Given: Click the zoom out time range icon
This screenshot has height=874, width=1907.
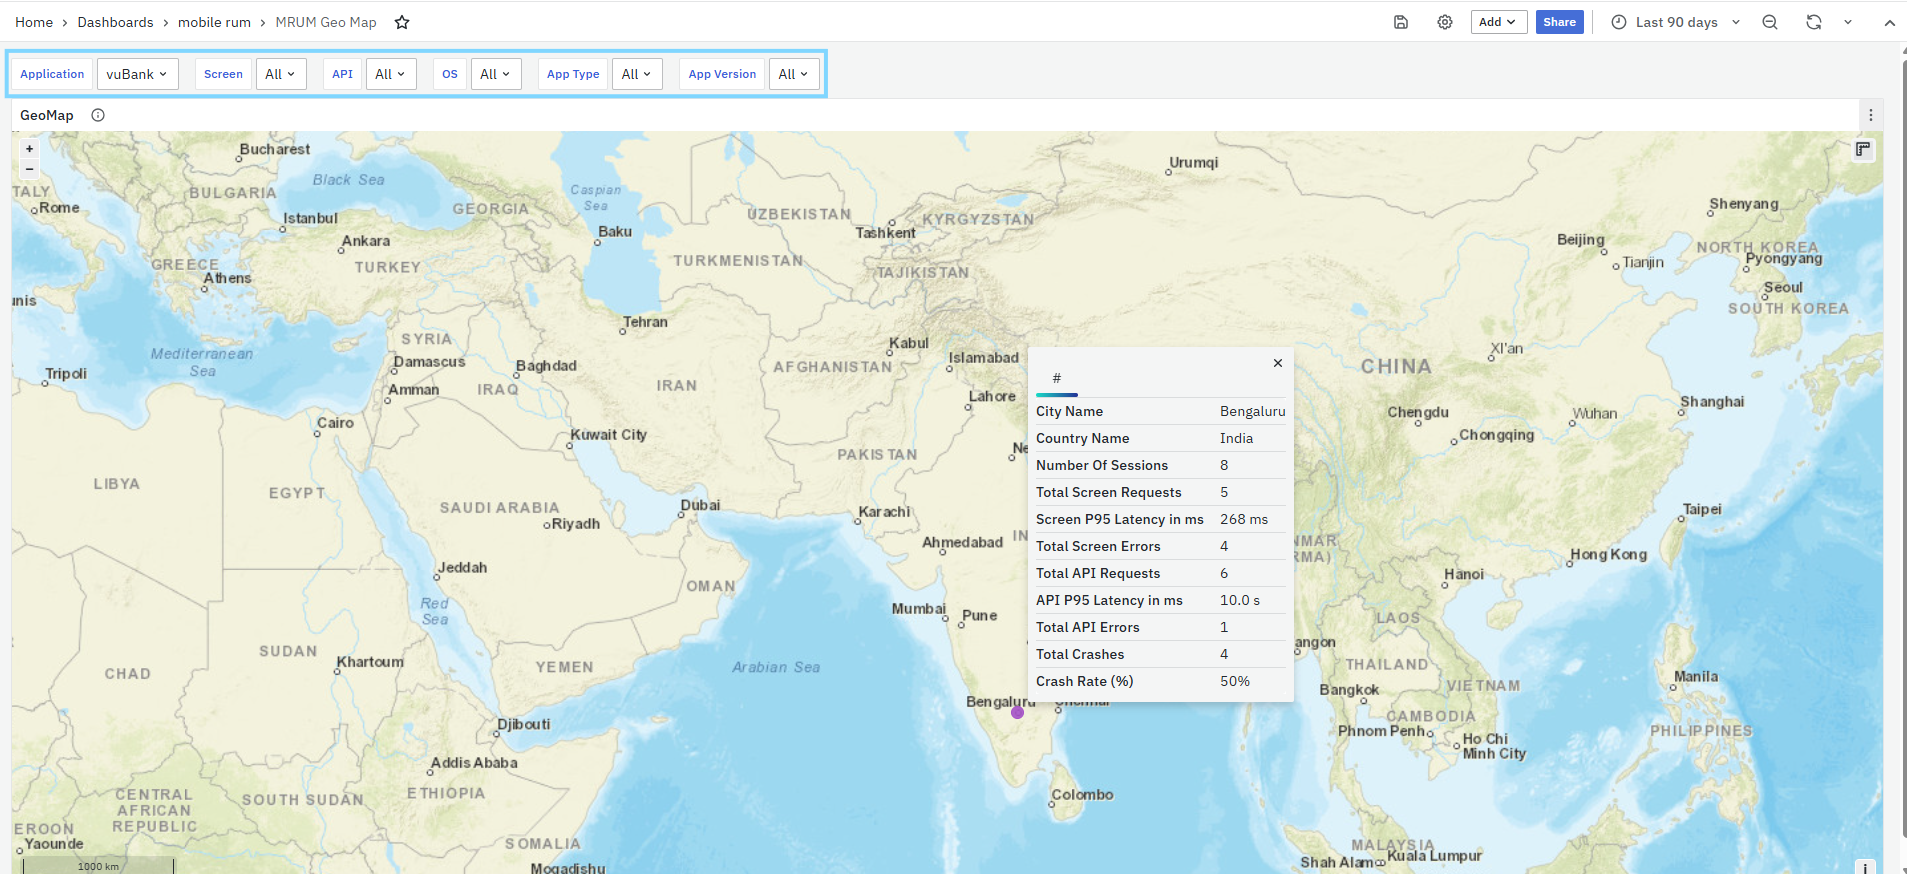Looking at the screenshot, I should coord(1770,22).
